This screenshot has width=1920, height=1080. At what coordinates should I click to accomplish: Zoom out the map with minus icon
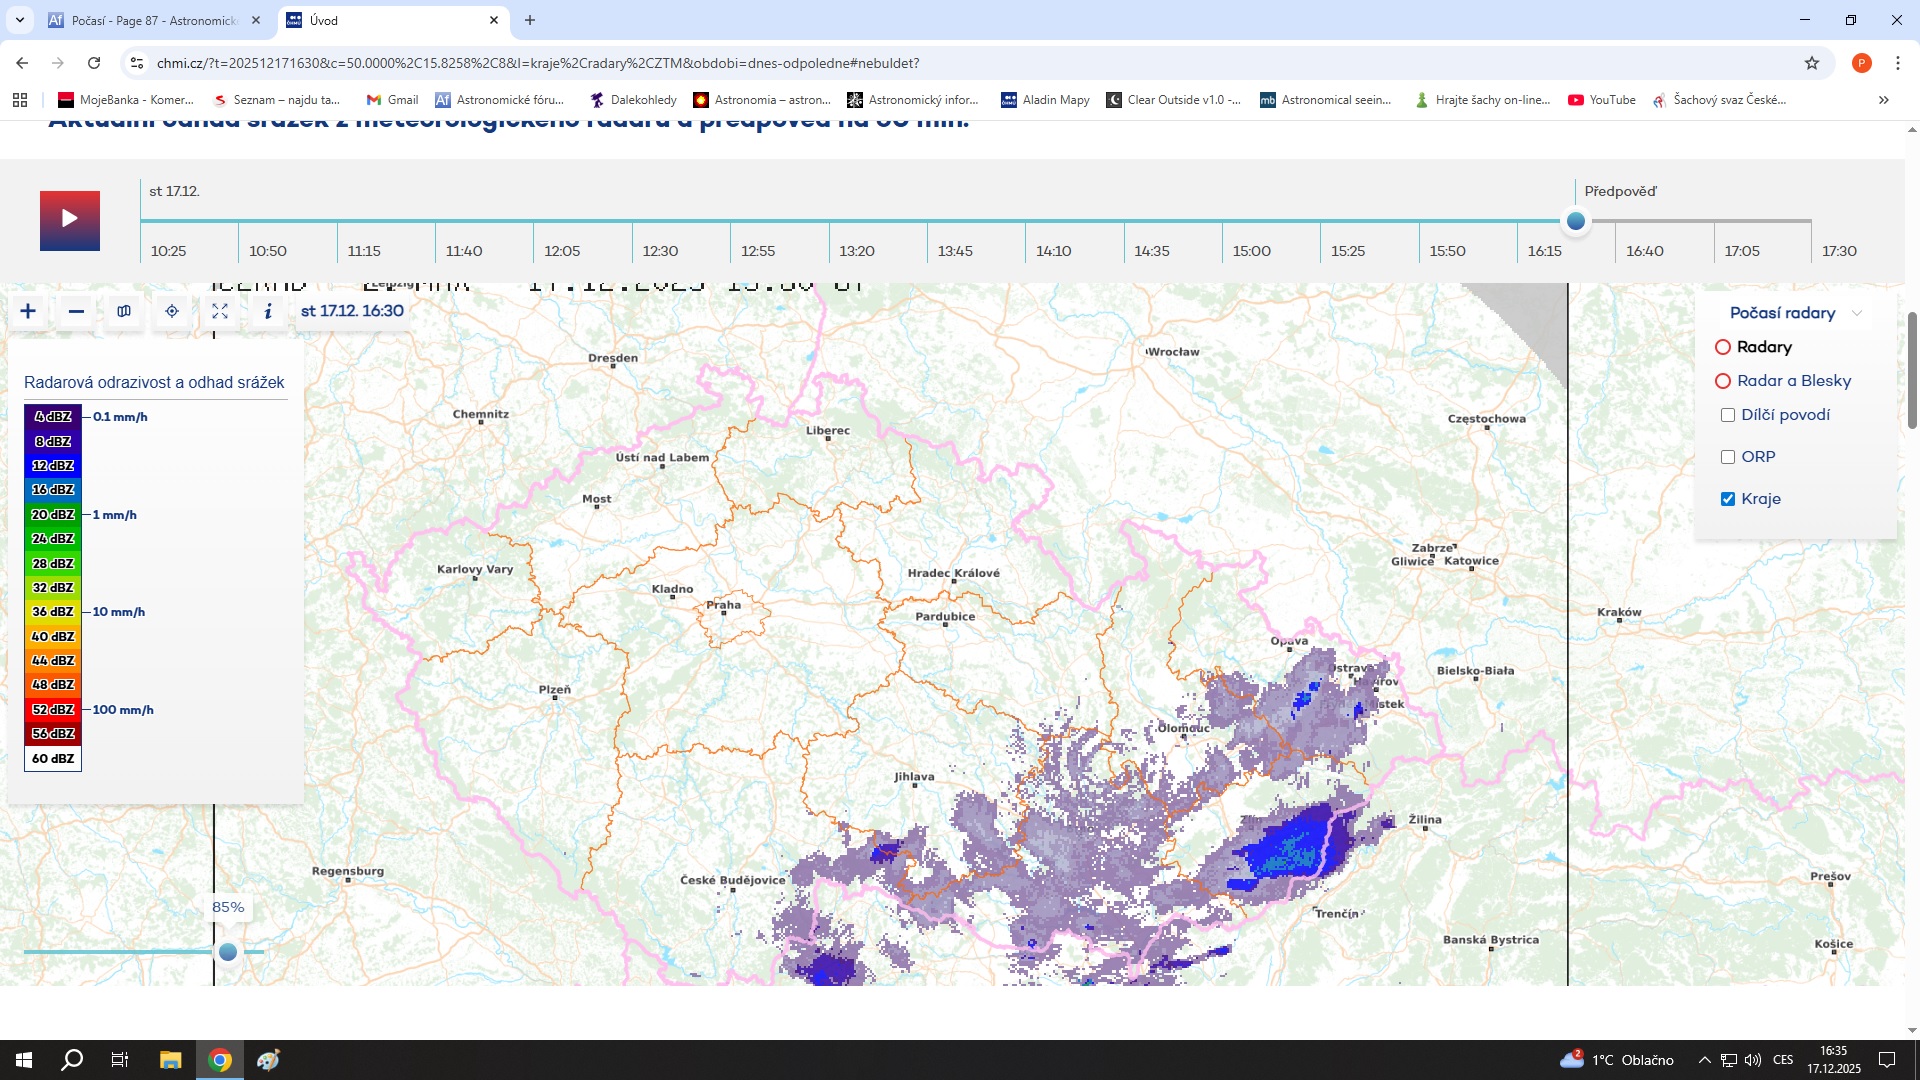click(x=76, y=311)
